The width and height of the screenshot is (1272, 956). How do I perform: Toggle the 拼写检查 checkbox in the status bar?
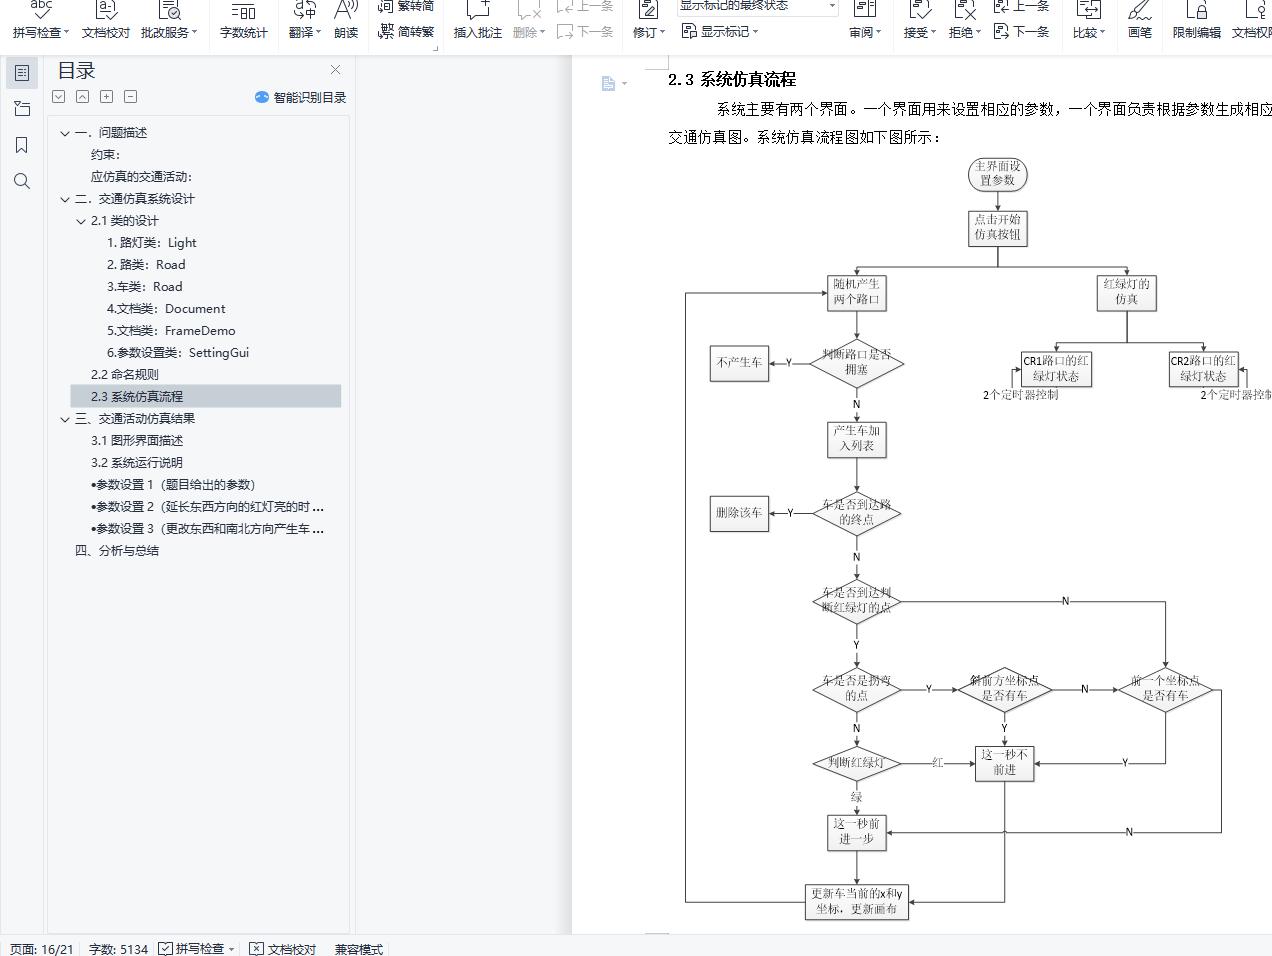click(165, 948)
